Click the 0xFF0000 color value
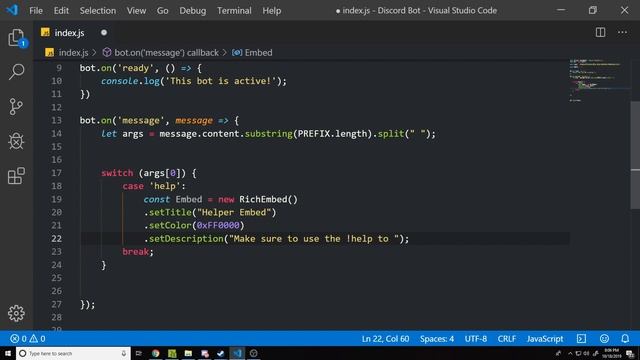Viewport: 640px width, 360px height. [x=218, y=225]
